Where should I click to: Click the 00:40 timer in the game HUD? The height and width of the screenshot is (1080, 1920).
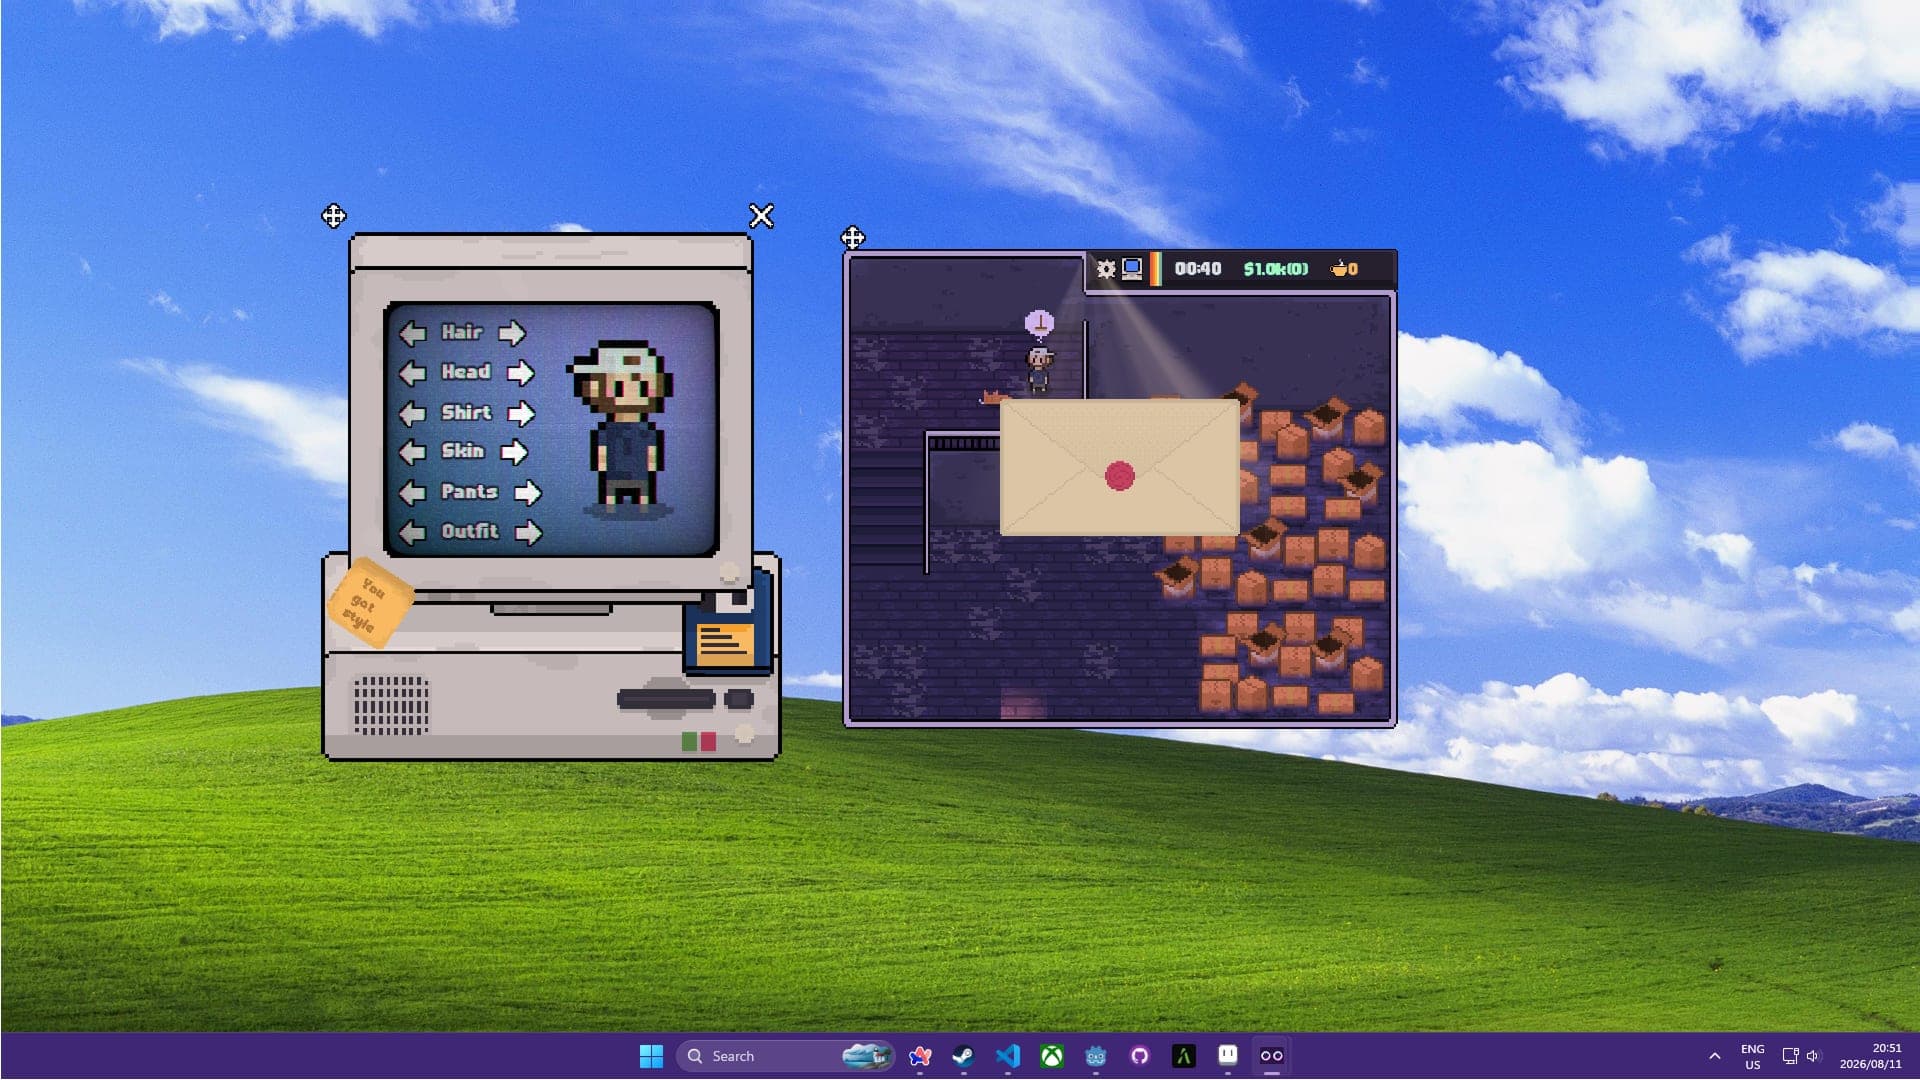(x=1198, y=269)
